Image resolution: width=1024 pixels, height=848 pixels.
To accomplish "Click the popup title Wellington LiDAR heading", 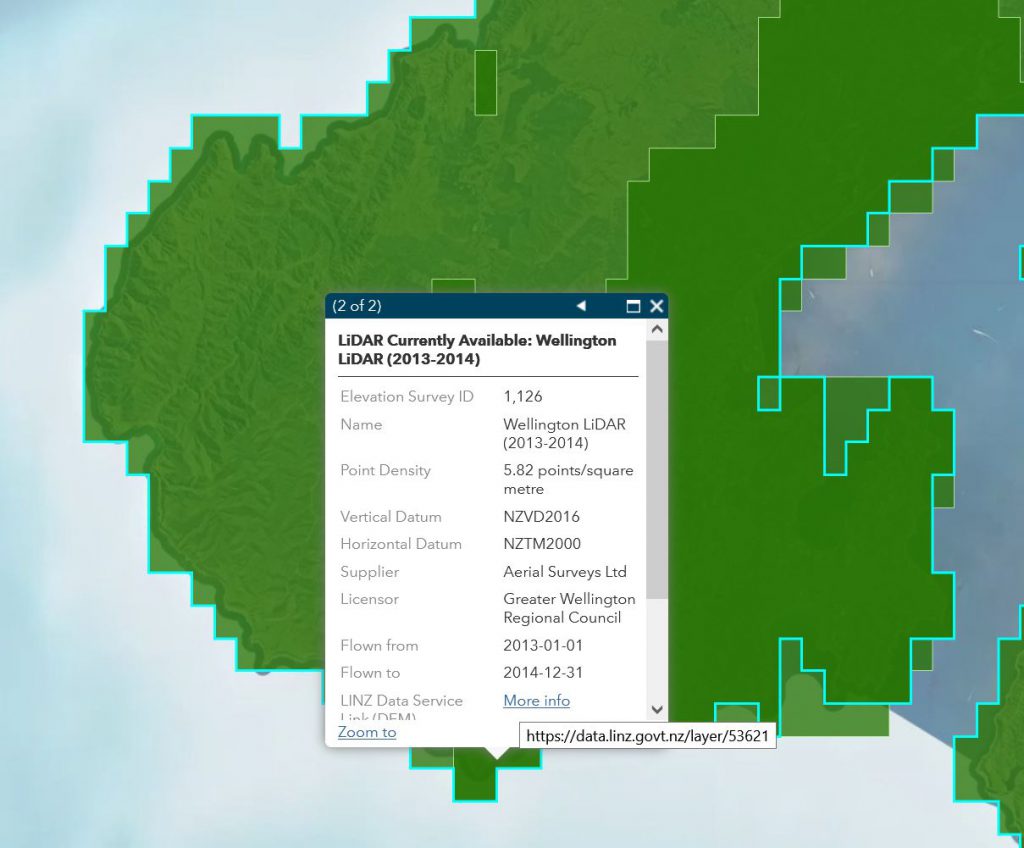I will click(x=478, y=349).
